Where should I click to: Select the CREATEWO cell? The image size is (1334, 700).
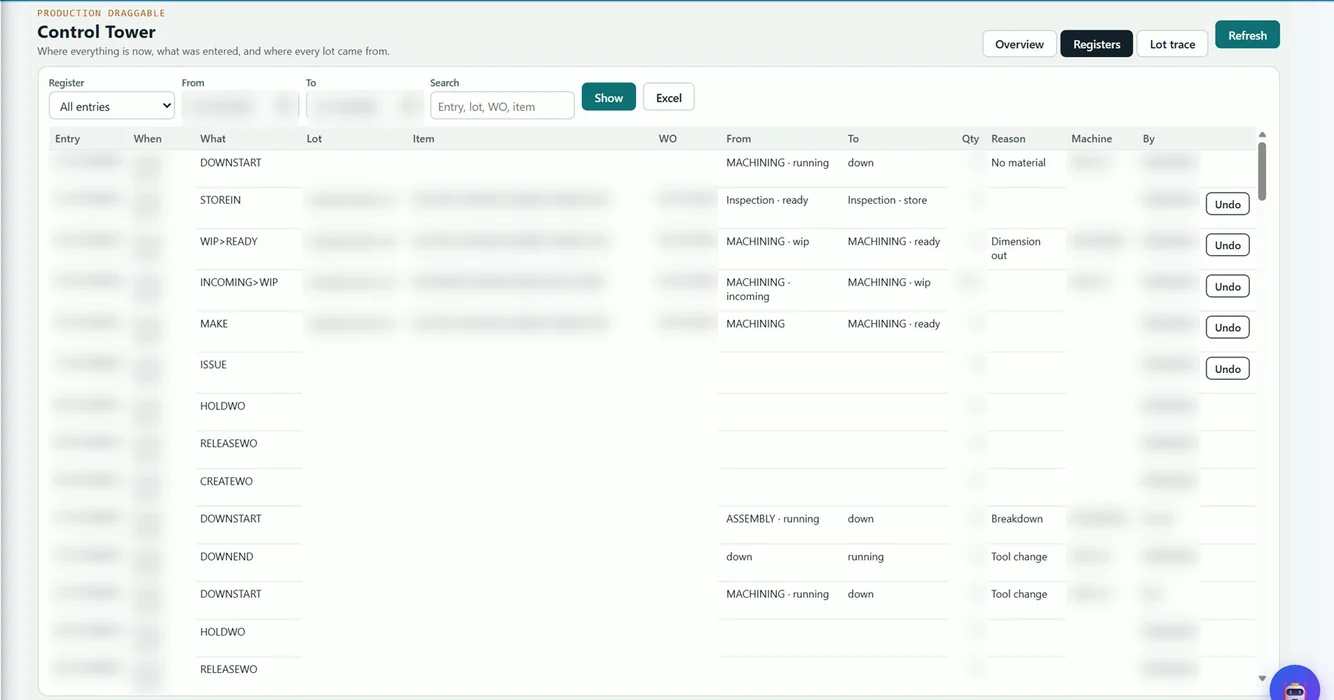pos(226,481)
